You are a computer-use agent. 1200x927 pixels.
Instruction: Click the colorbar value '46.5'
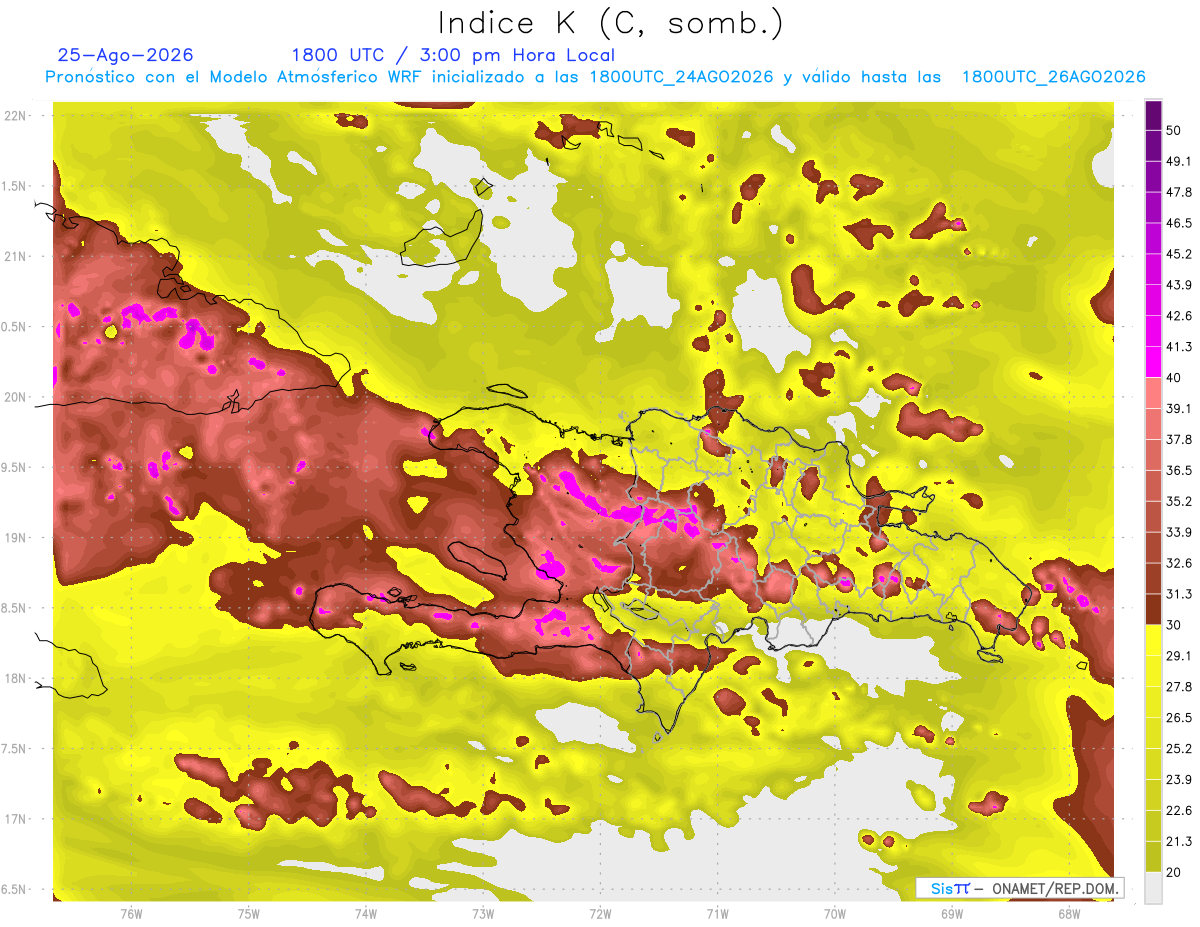point(1178,223)
